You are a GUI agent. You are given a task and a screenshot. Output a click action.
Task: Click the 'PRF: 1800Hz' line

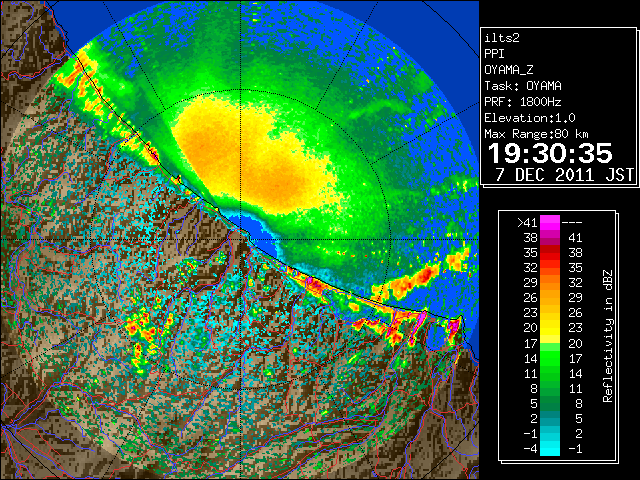pos(523,102)
